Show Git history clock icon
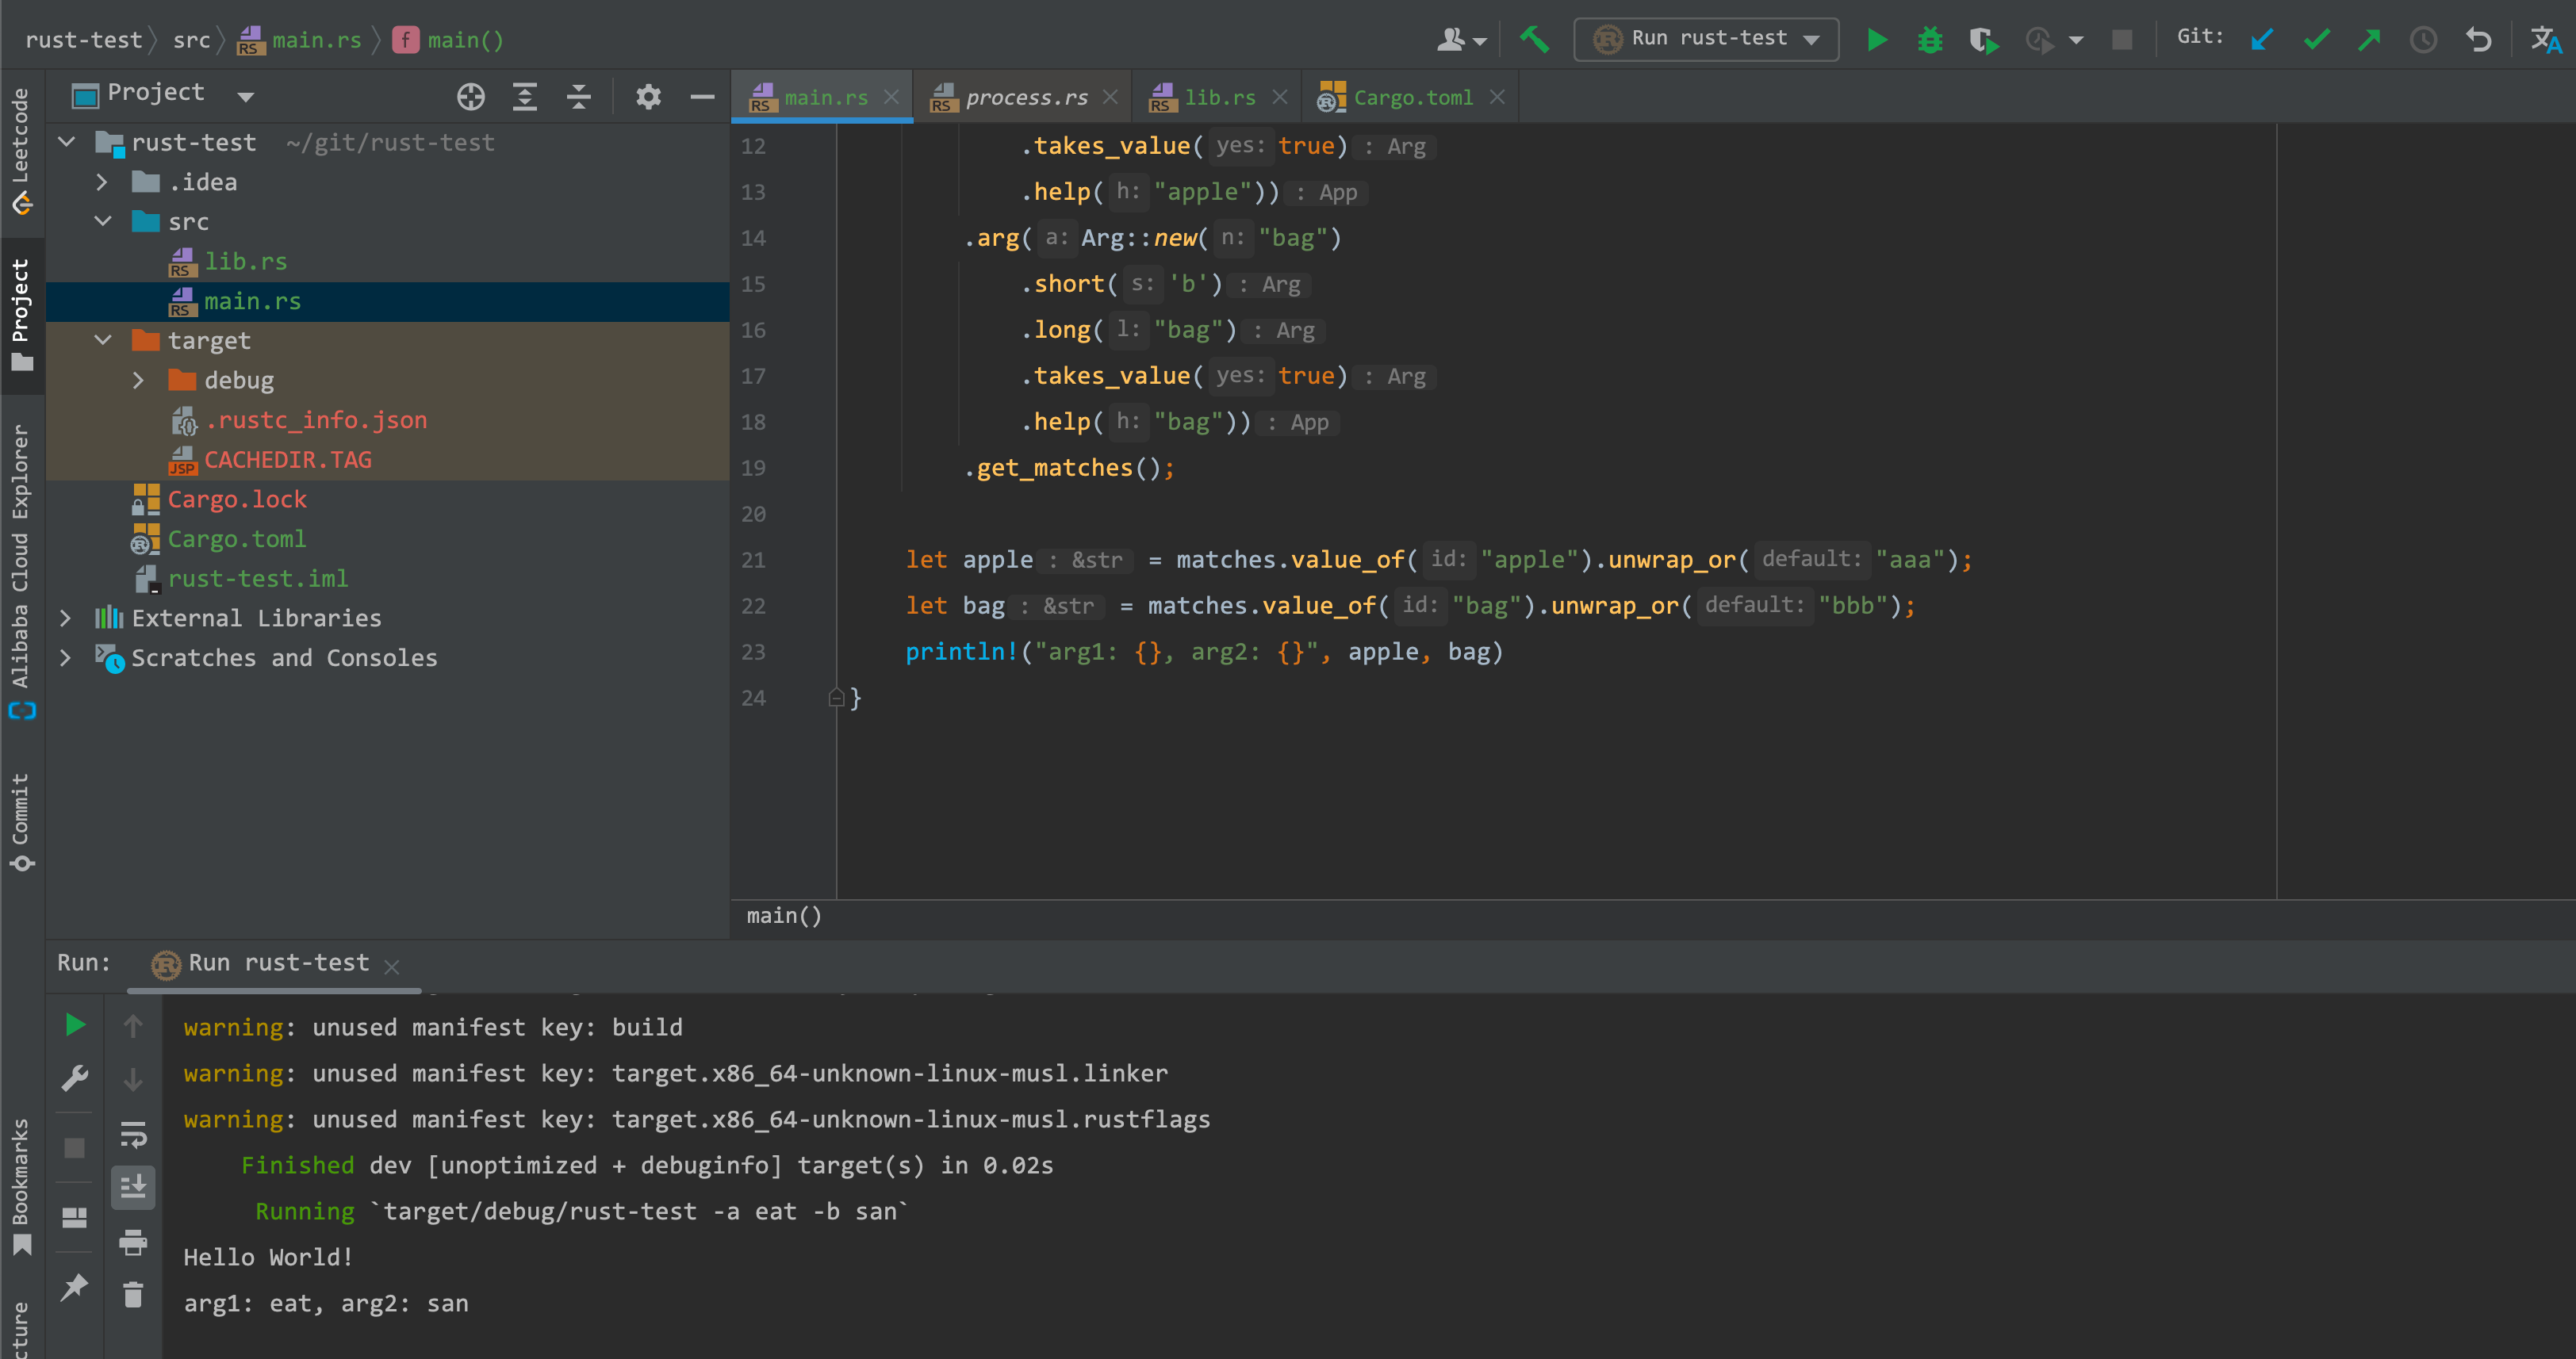 tap(2423, 39)
